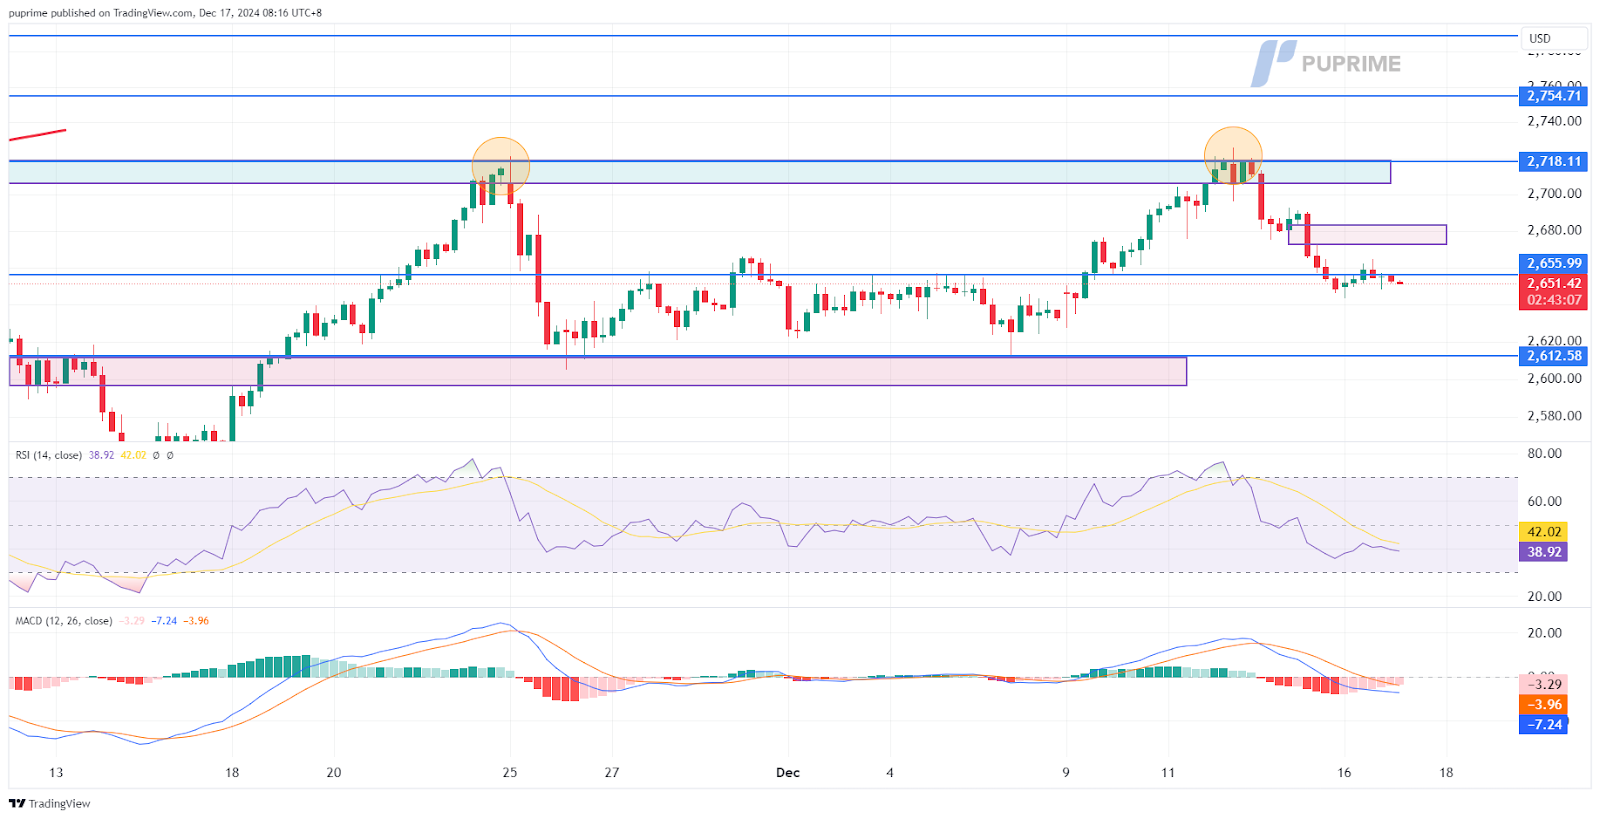
Task: Click the 02:43:07 candle countdown timer
Action: (1553, 300)
